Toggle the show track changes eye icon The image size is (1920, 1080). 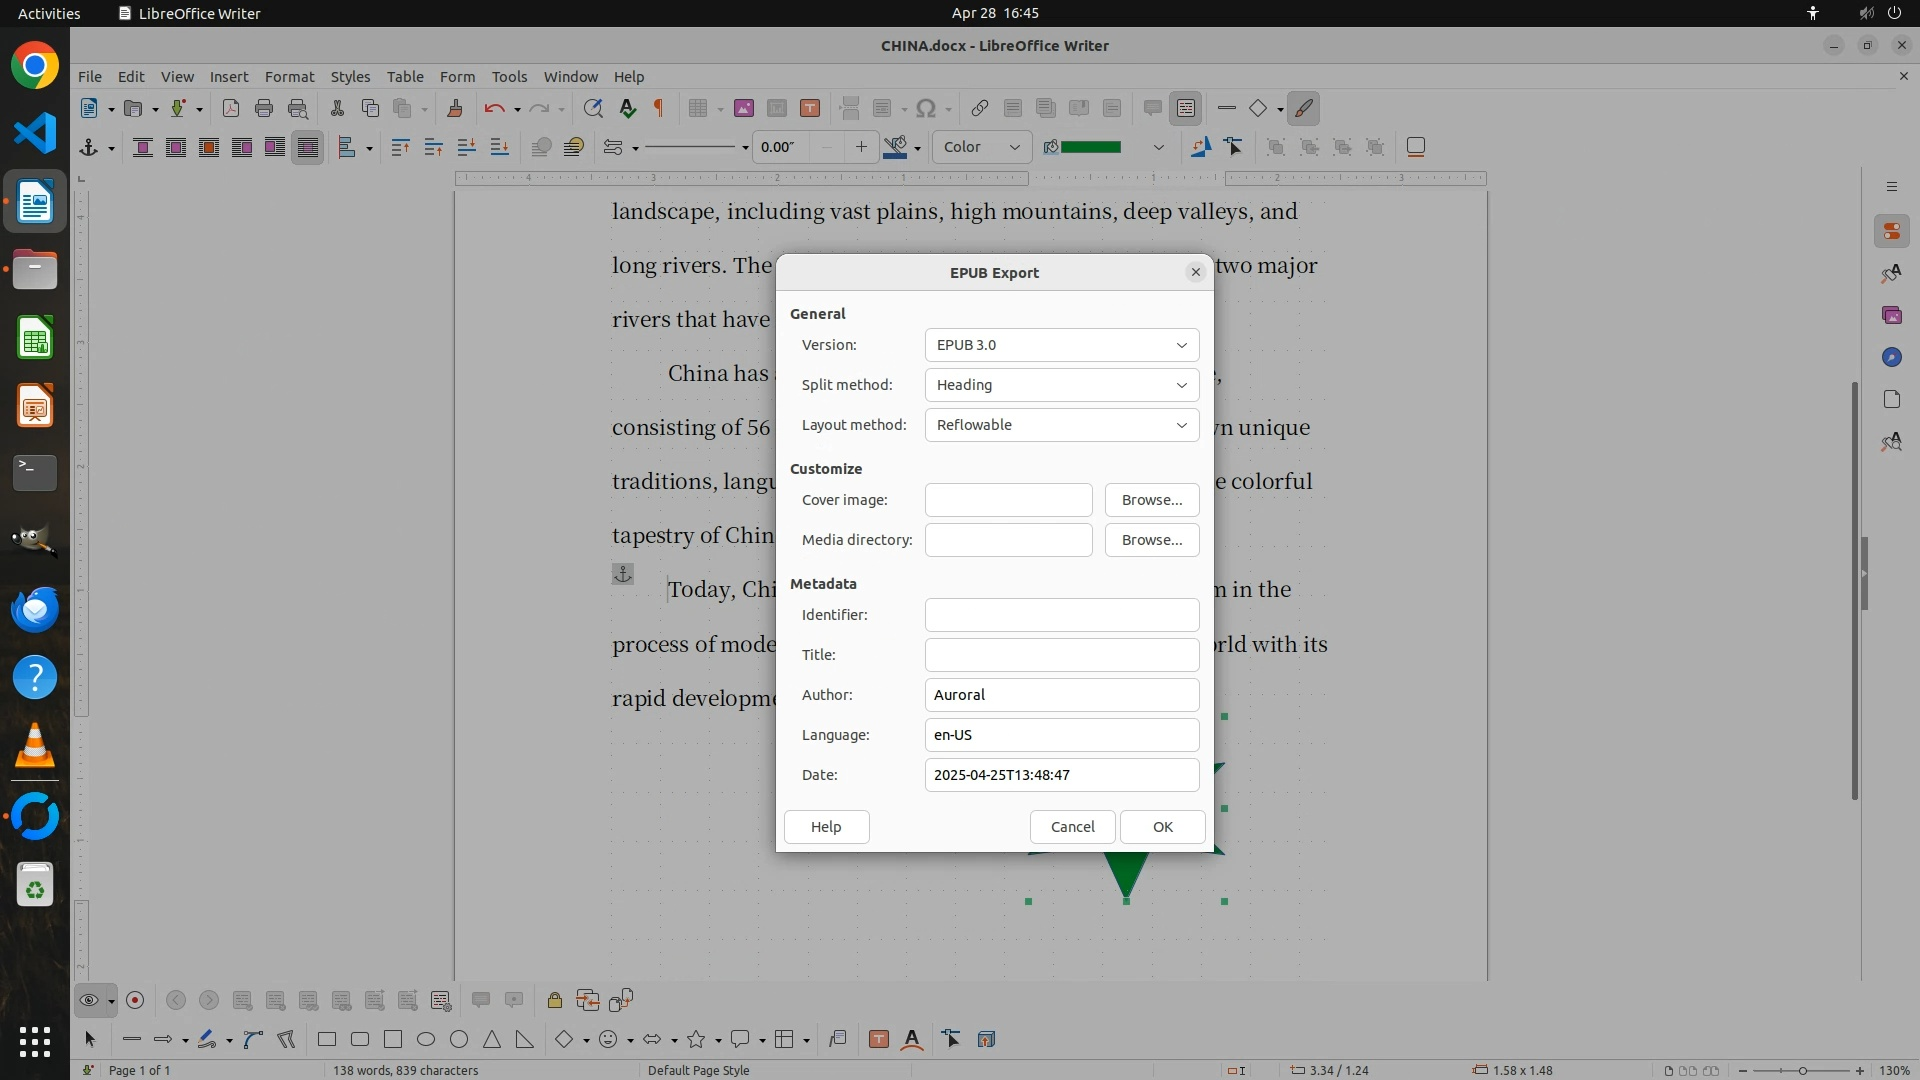pos(89,1000)
